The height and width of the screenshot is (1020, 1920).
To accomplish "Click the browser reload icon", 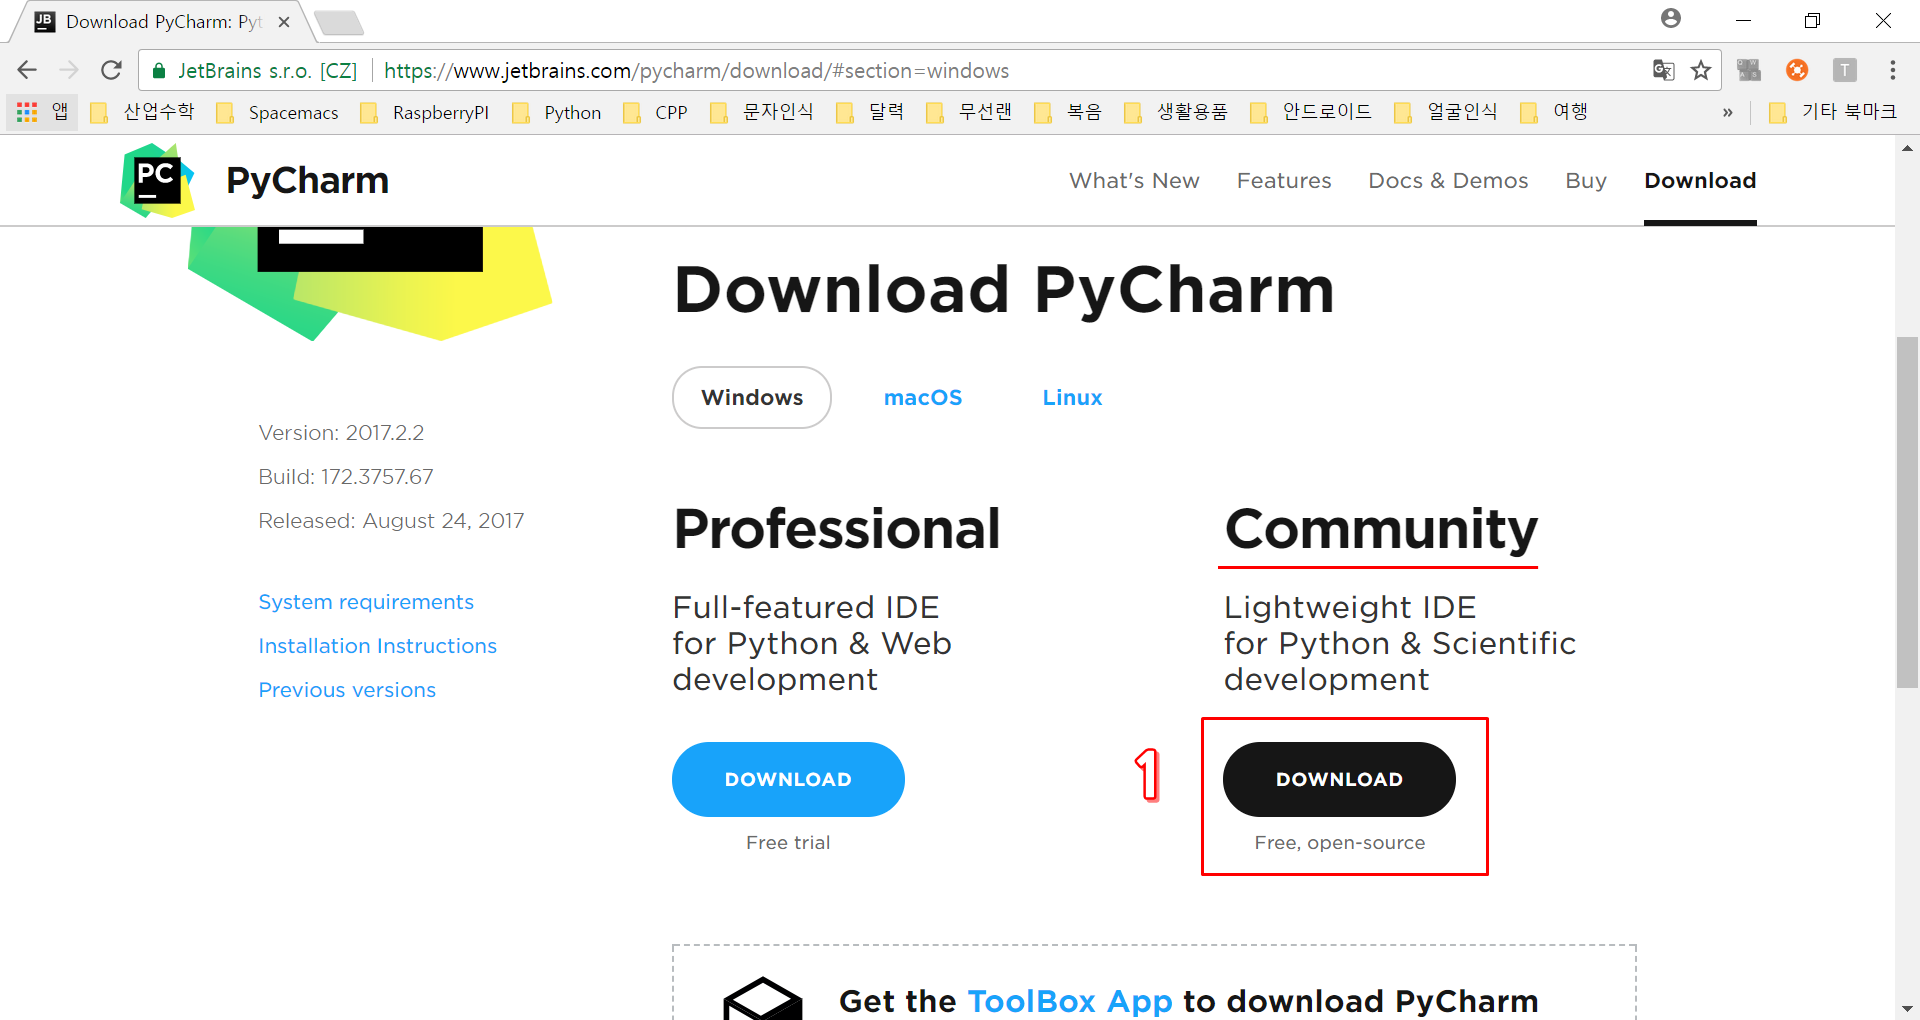I will click(x=111, y=70).
